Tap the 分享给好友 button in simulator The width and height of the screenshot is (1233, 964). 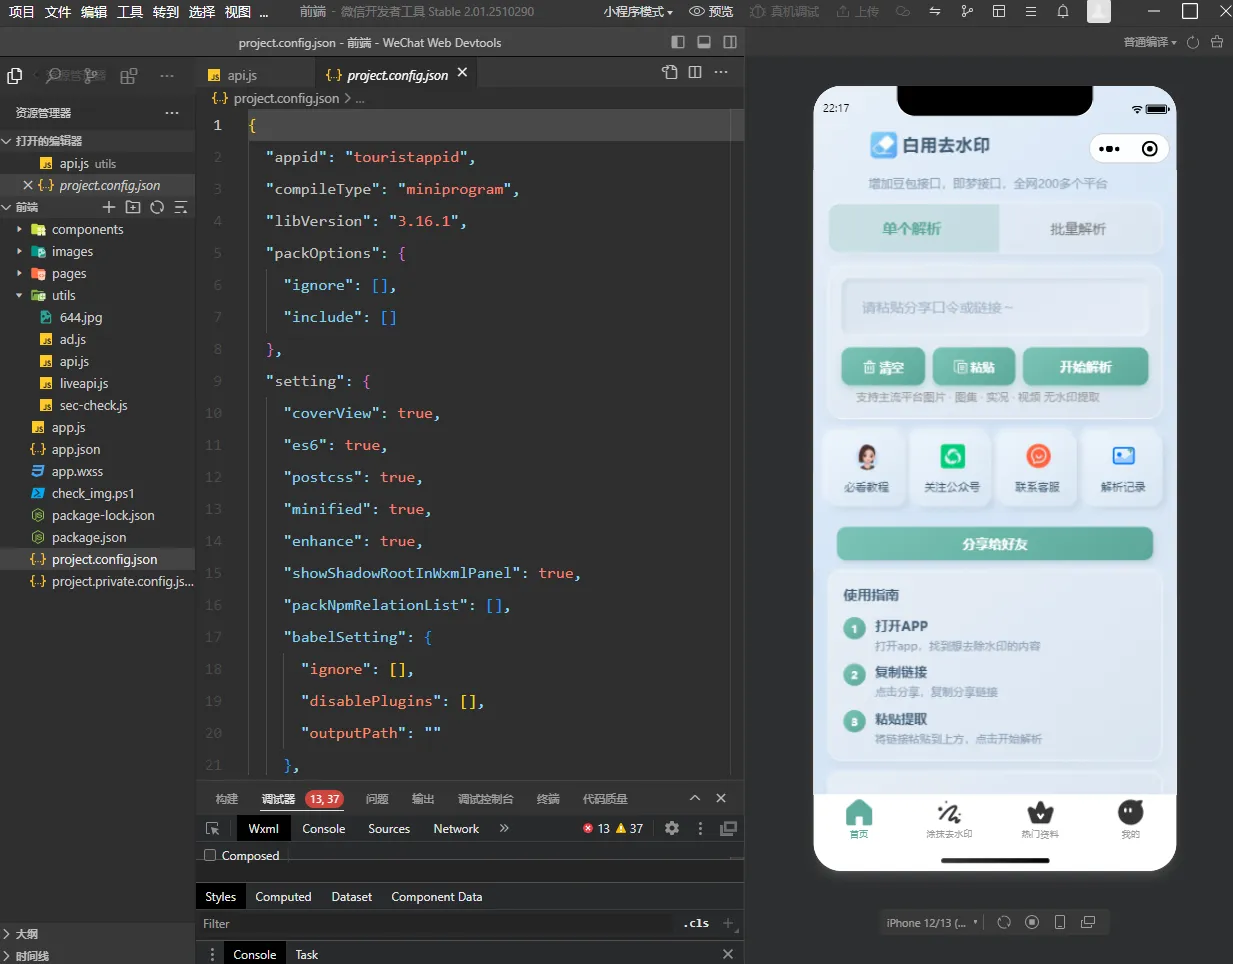(x=995, y=544)
